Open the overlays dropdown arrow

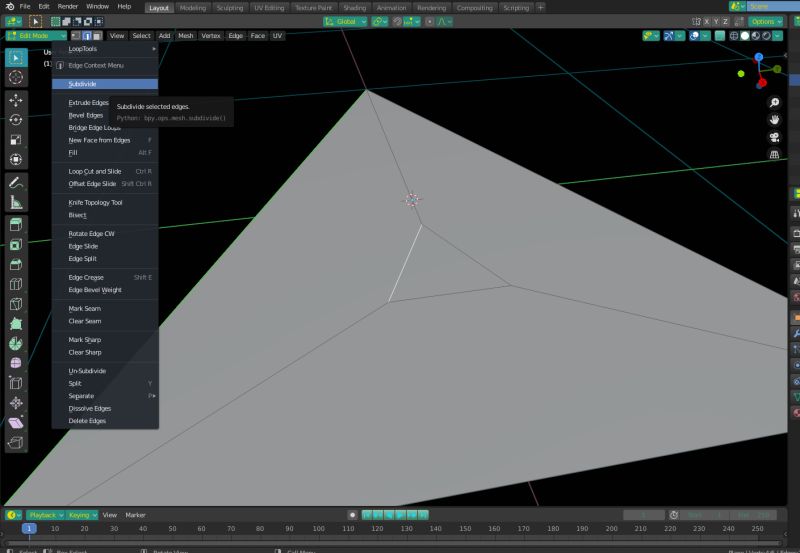[705, 36]
